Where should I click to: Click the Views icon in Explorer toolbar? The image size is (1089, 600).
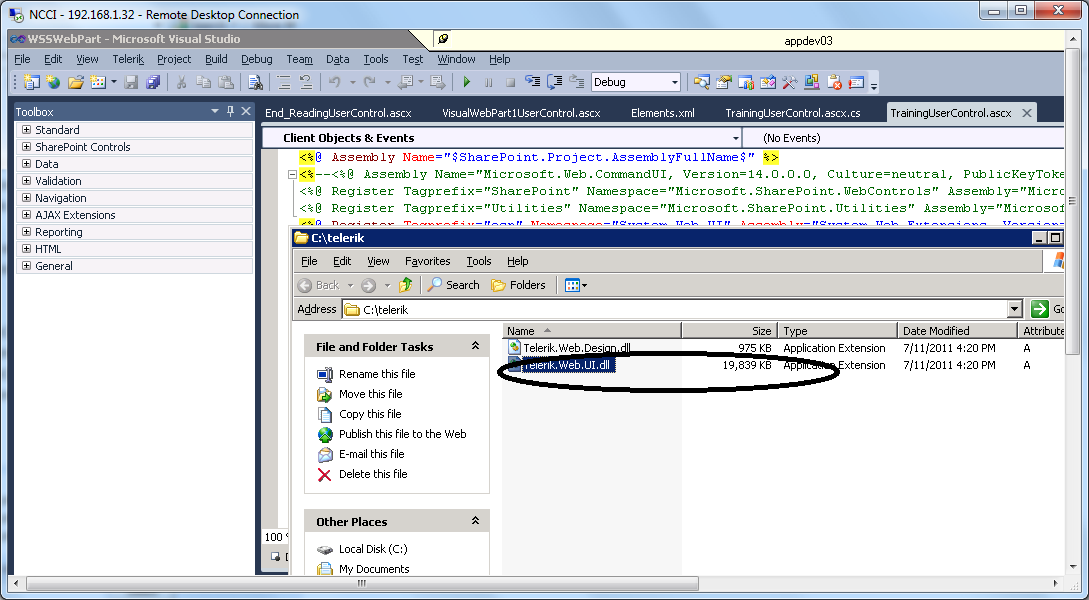pyautogui.click(x=576, y=285)
